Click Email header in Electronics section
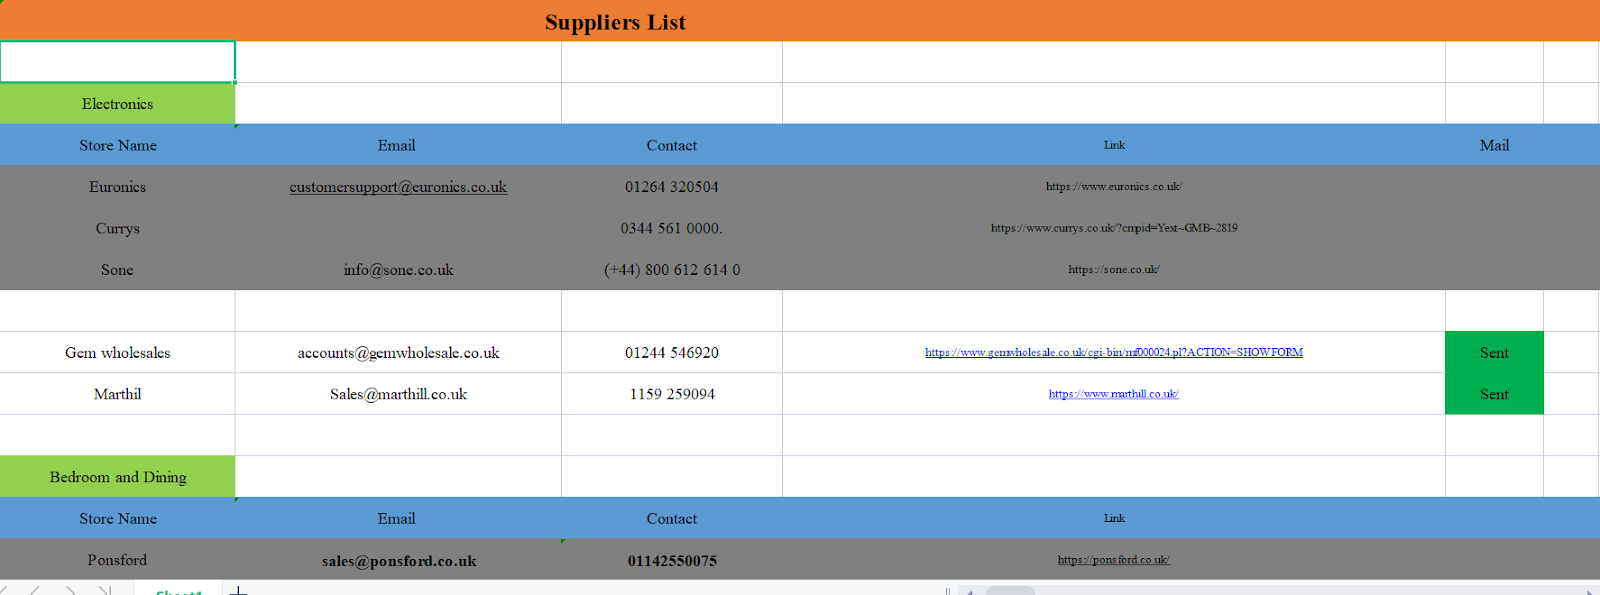The height and width of the screenshot is (595, 1600). pyautogui.click(x=397, y=145)
